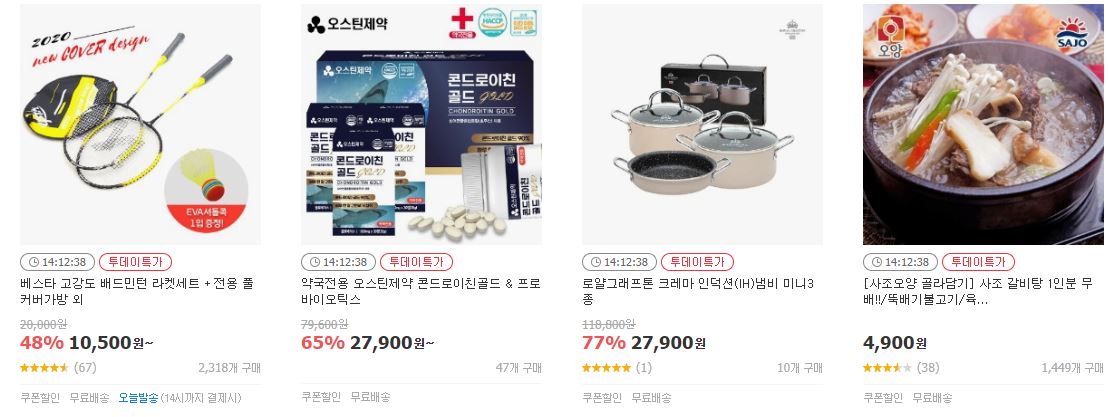Click the 오늘발송 same-day shipping label
This screenshot has width=1109, height=417.
pos(139,398)
